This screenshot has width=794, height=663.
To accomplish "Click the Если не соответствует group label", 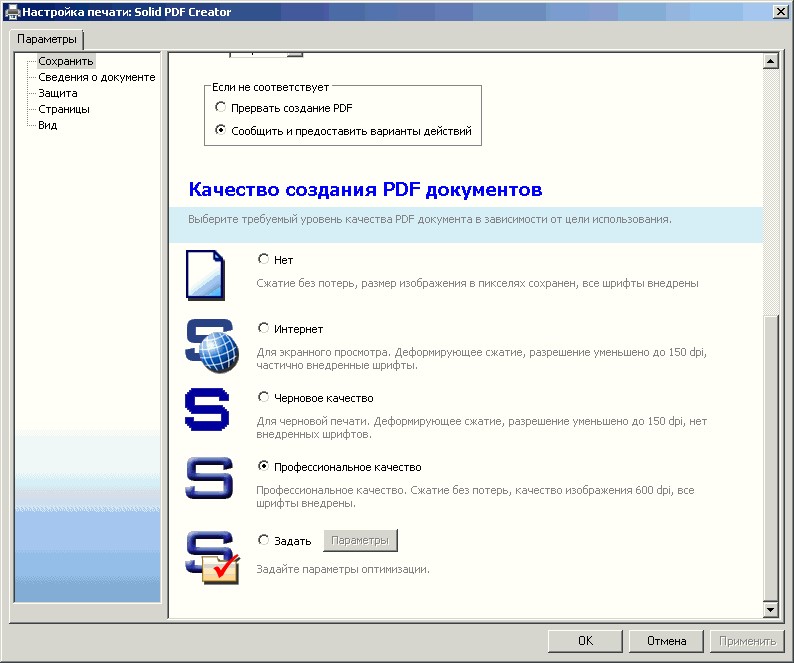I will 270,87.
